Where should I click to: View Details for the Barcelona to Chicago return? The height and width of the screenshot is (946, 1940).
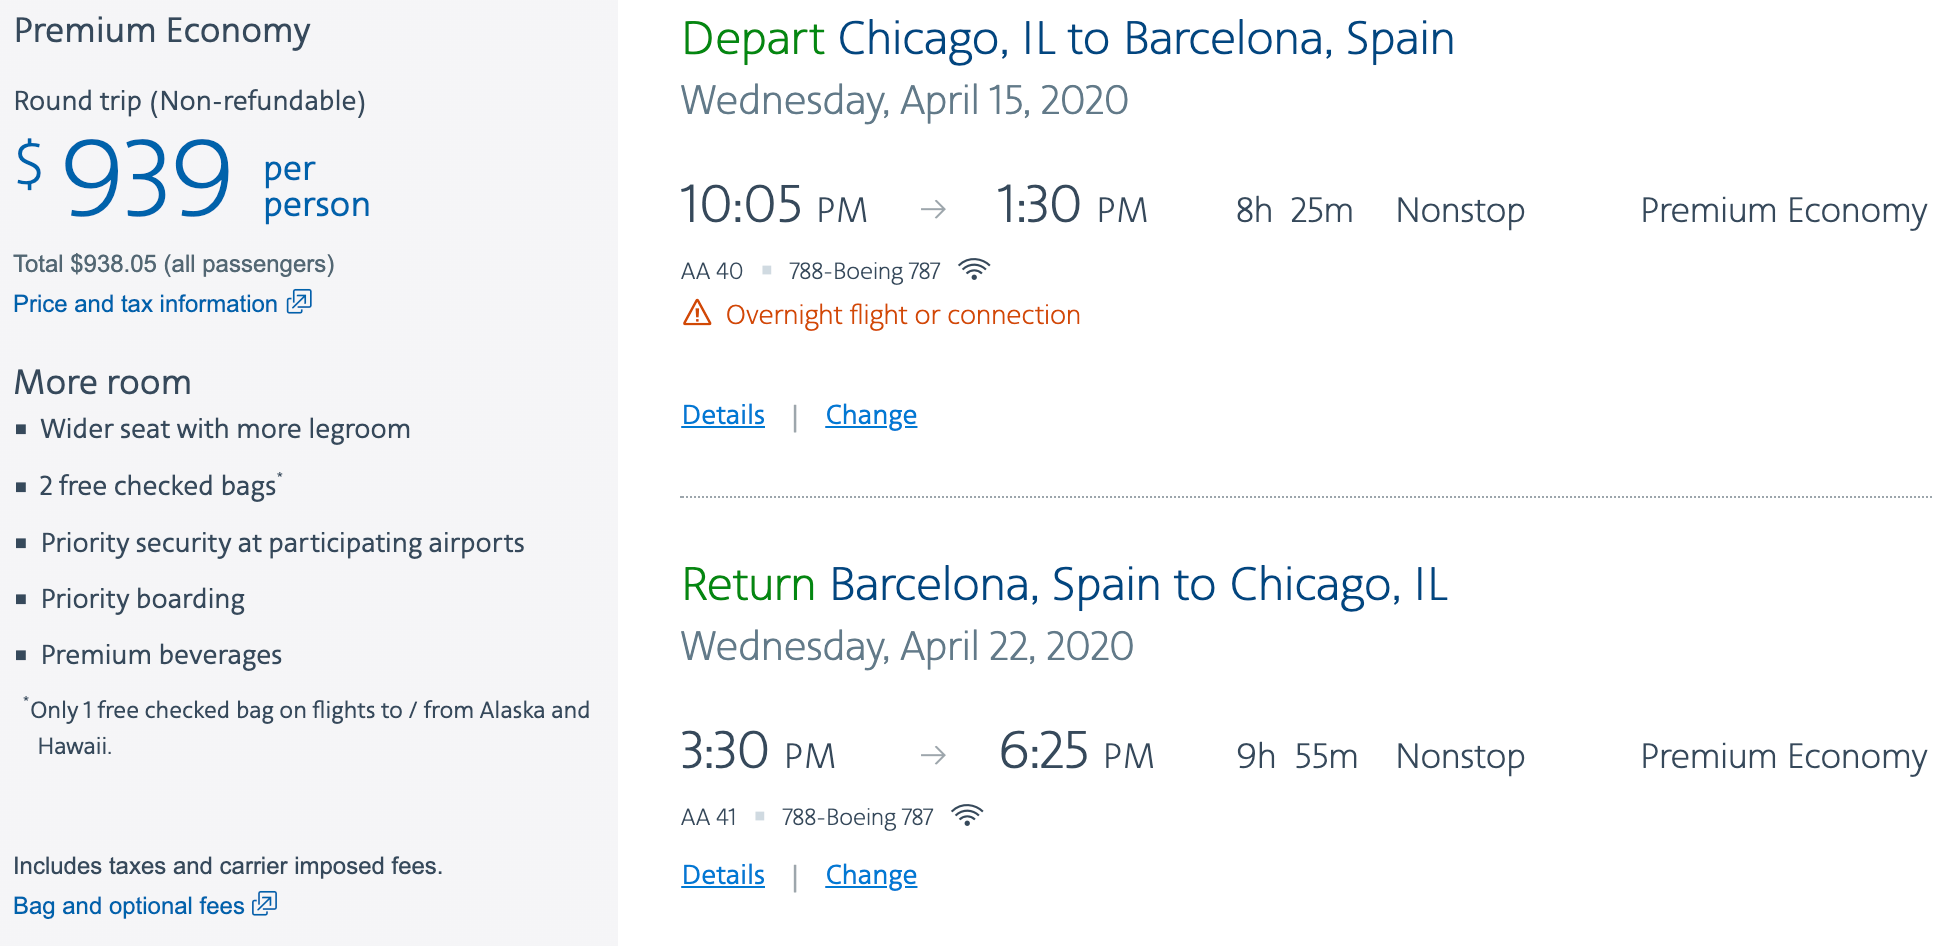click(723, 874)
